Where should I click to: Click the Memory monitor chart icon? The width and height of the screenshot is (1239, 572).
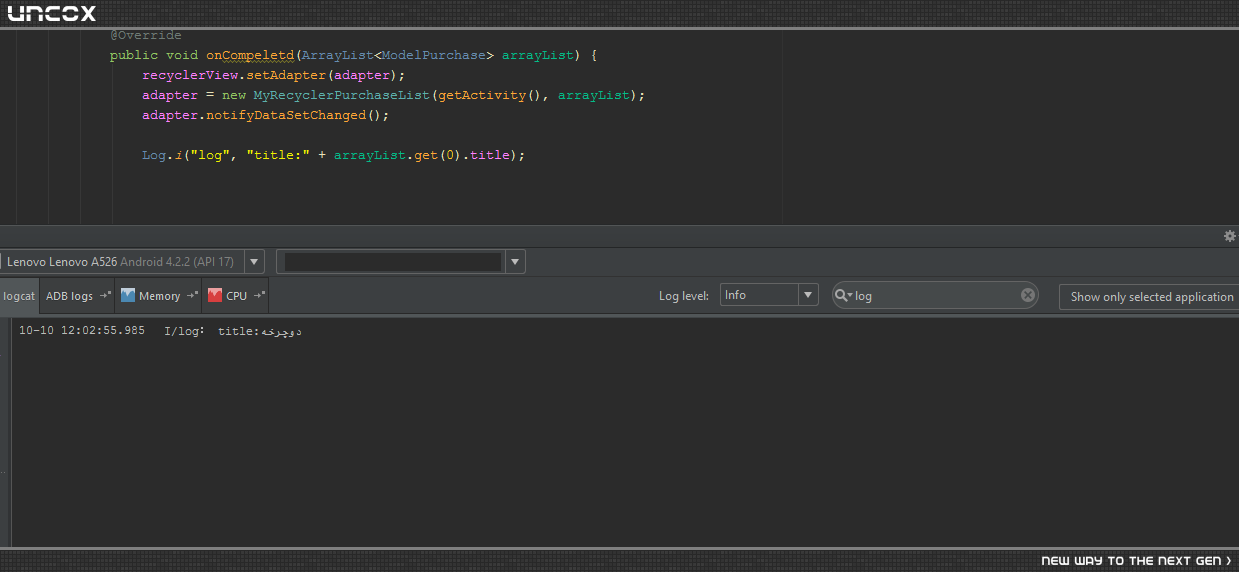point(128,295)
